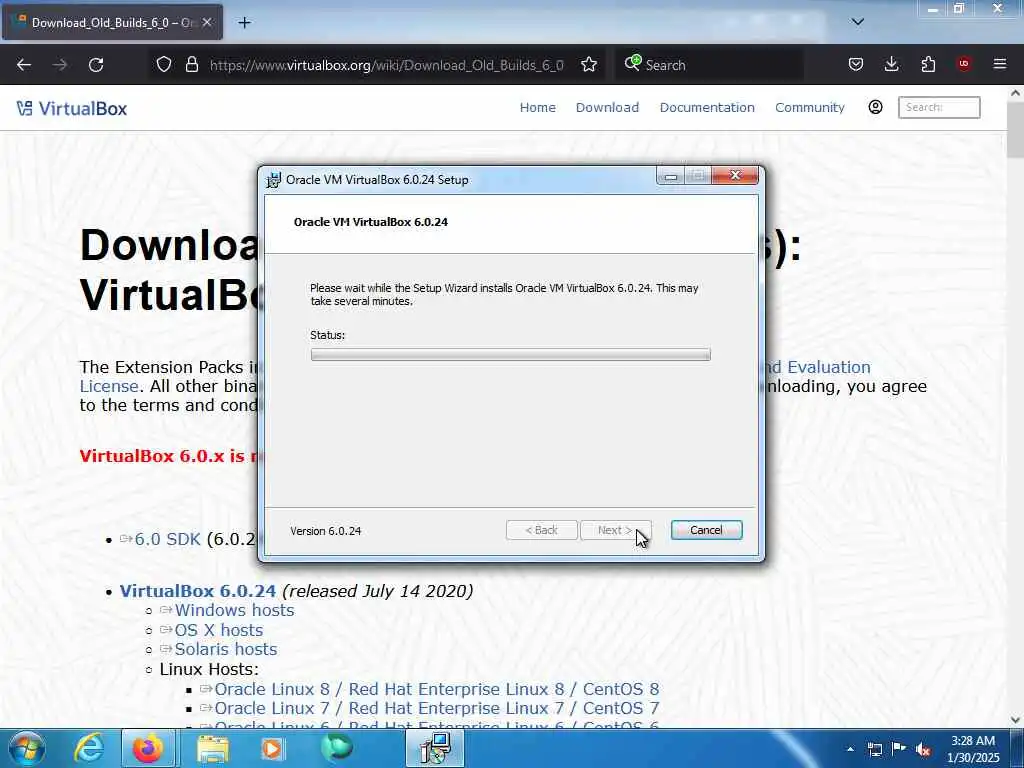This screenshot has height=768, width=1024.
Task: Click the VirtualBox Setup title bar icon
Action: (273, 180)
